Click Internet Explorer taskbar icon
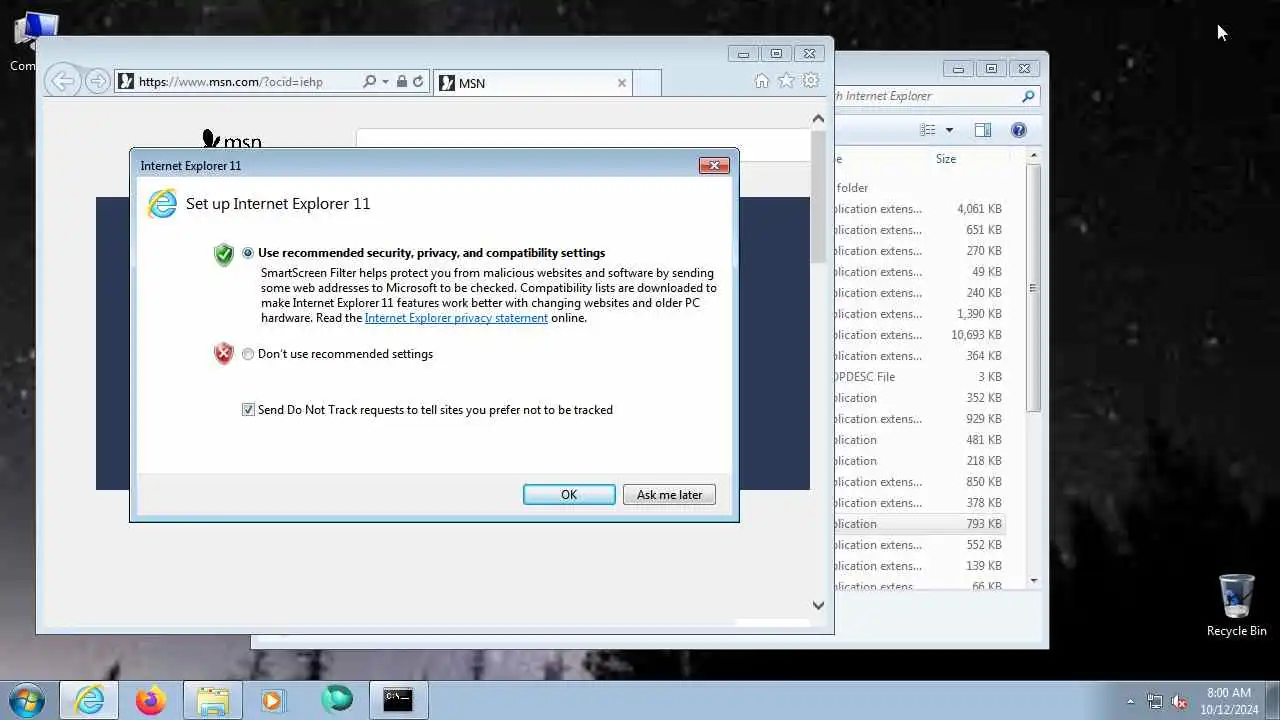This screenshot has height=720, width=1280. 89,700
